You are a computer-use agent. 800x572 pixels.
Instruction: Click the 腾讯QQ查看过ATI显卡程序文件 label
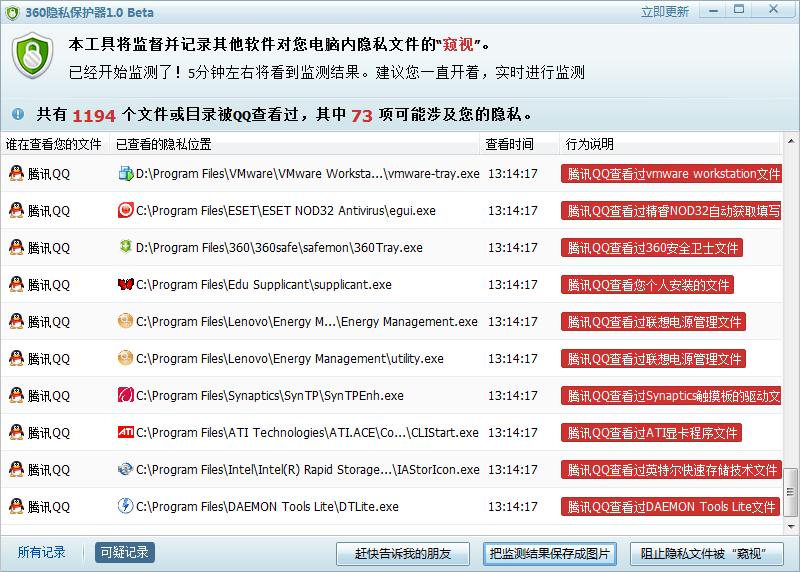click(x=651, y=432)
